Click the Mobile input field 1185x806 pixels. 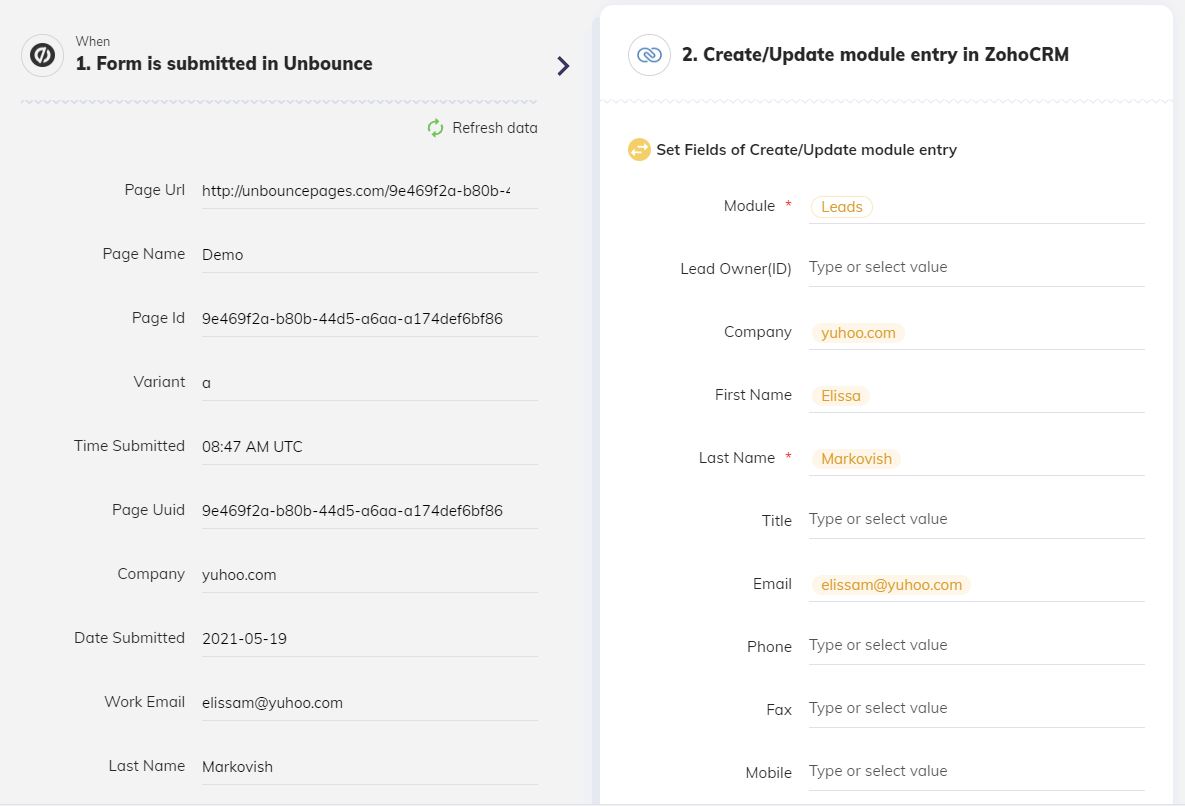coord(976,771)
